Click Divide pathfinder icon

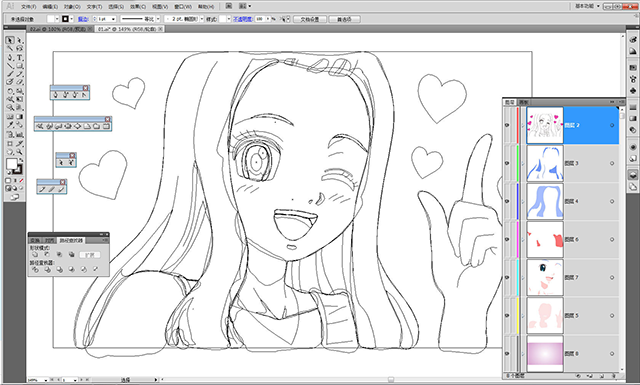pos(35,269)
